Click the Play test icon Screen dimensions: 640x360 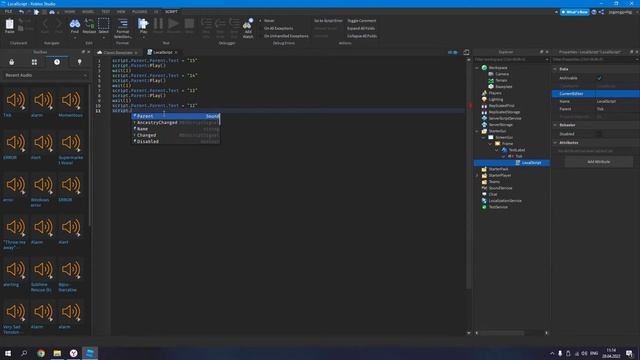(x=143, y=24)
